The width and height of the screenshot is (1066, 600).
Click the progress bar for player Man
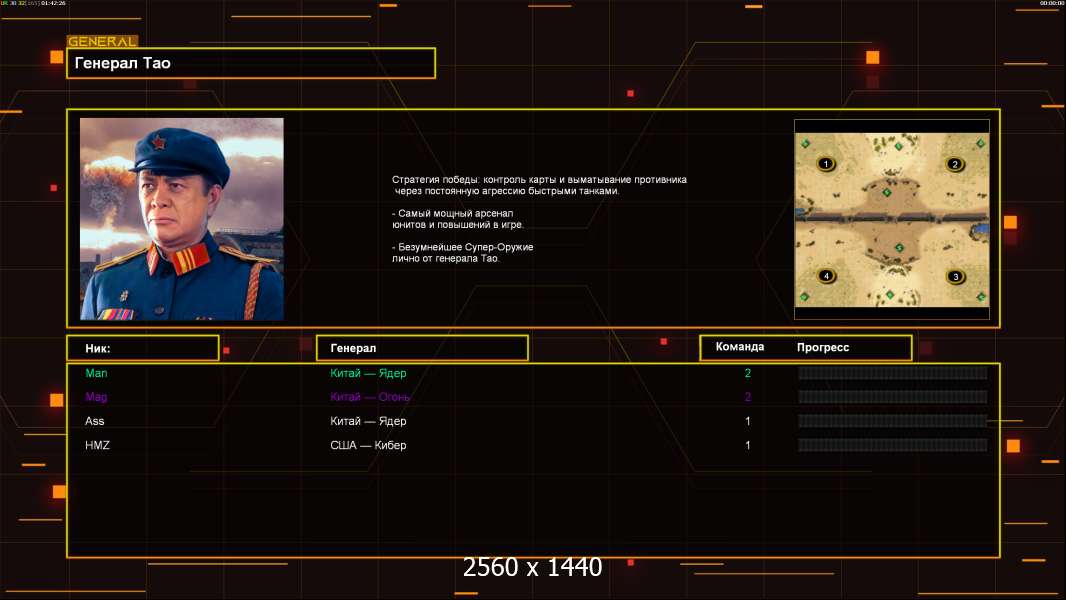(893, 372)
